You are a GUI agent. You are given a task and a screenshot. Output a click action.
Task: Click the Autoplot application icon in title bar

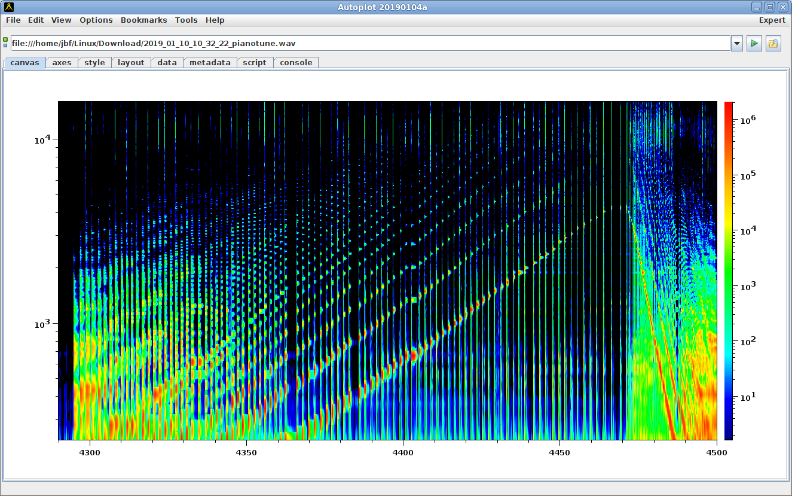(9, 7)
